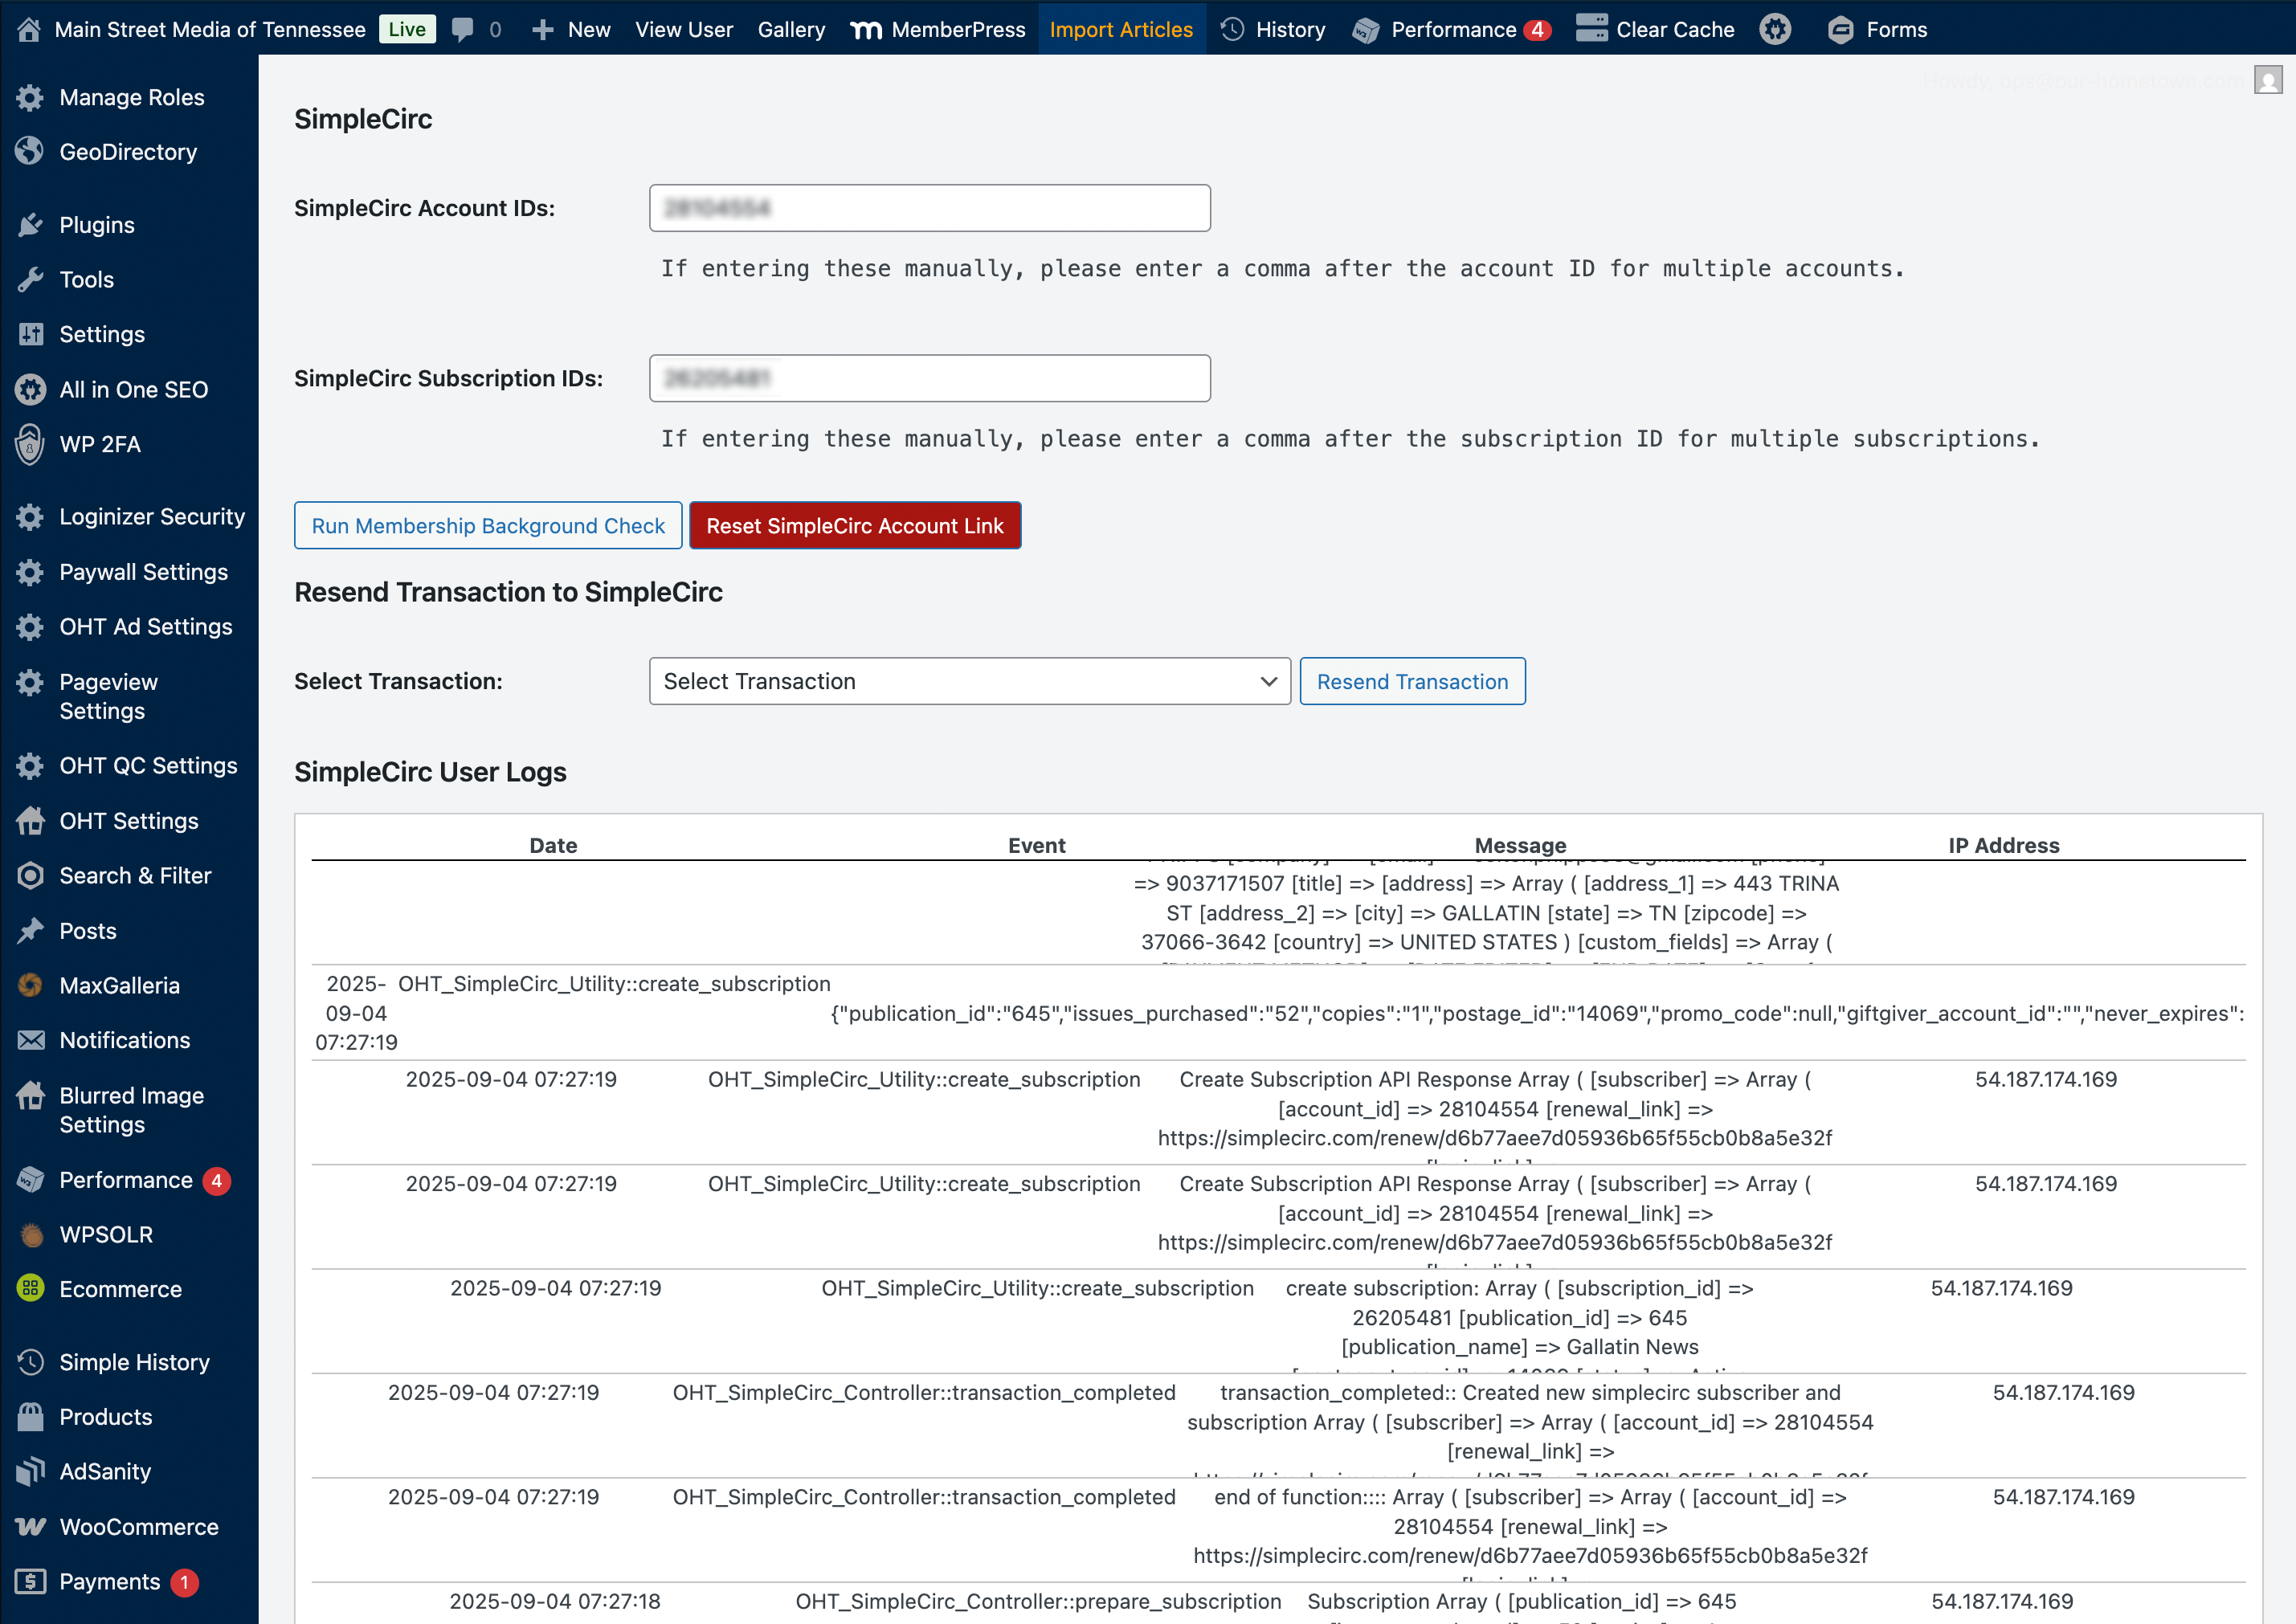Click the prepare_subscription event log entry
Viewport: 2296px width, 1624px height.
pyautogui.click(x=1038, y=1601)
